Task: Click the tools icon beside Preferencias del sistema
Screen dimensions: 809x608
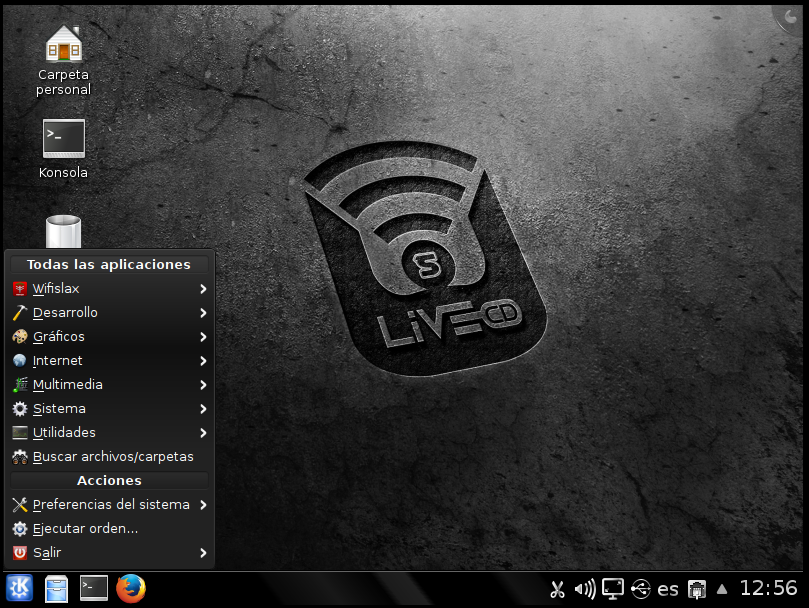Action: [20, 505]
